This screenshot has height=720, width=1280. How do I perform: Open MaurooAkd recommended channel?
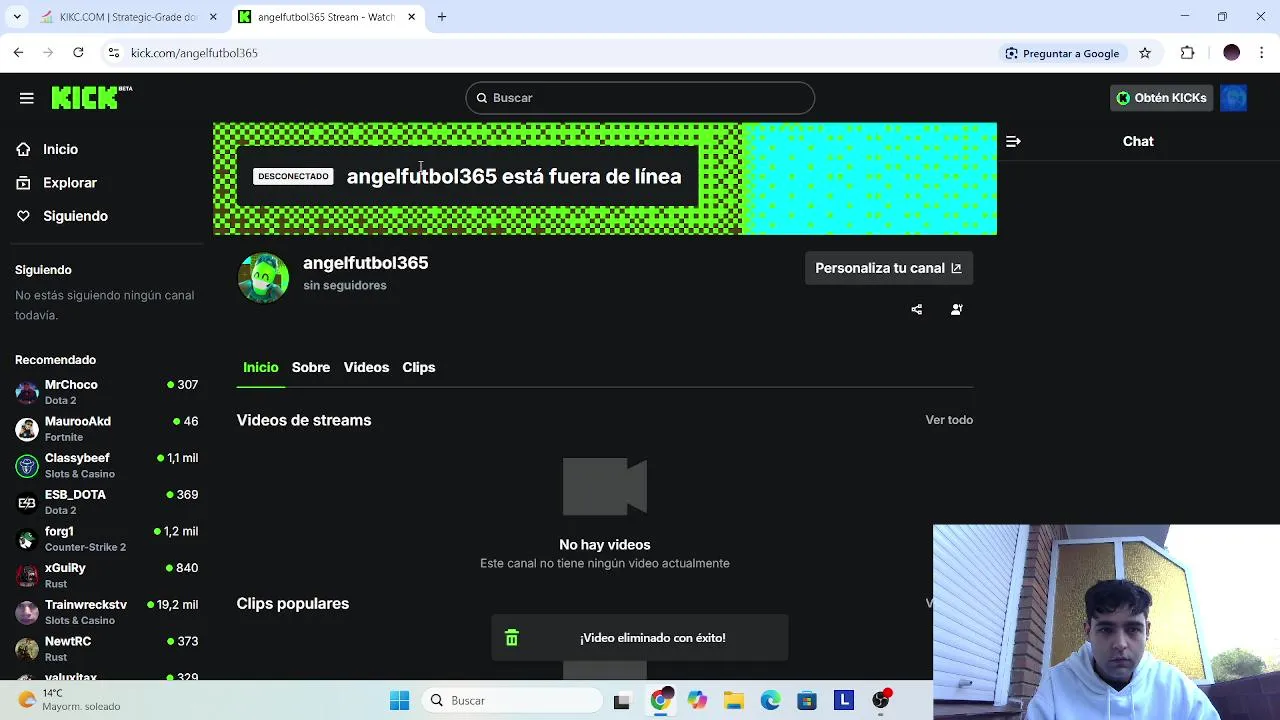tap(106, 429)
